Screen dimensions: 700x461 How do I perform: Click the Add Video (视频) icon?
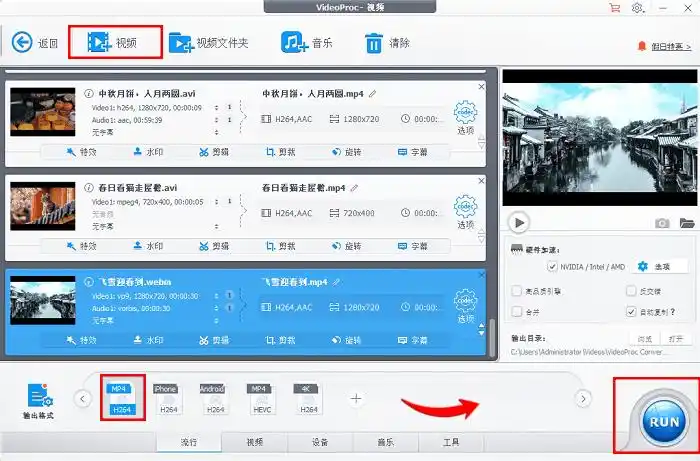(x=98, y=43)
